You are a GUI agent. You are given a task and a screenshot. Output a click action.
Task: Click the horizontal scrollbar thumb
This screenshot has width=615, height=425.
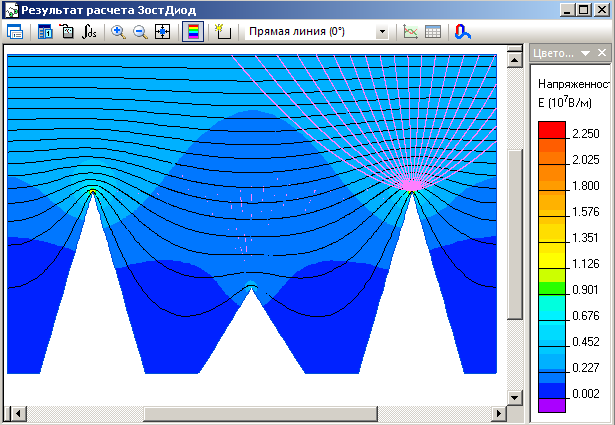(x=260, y=413)
